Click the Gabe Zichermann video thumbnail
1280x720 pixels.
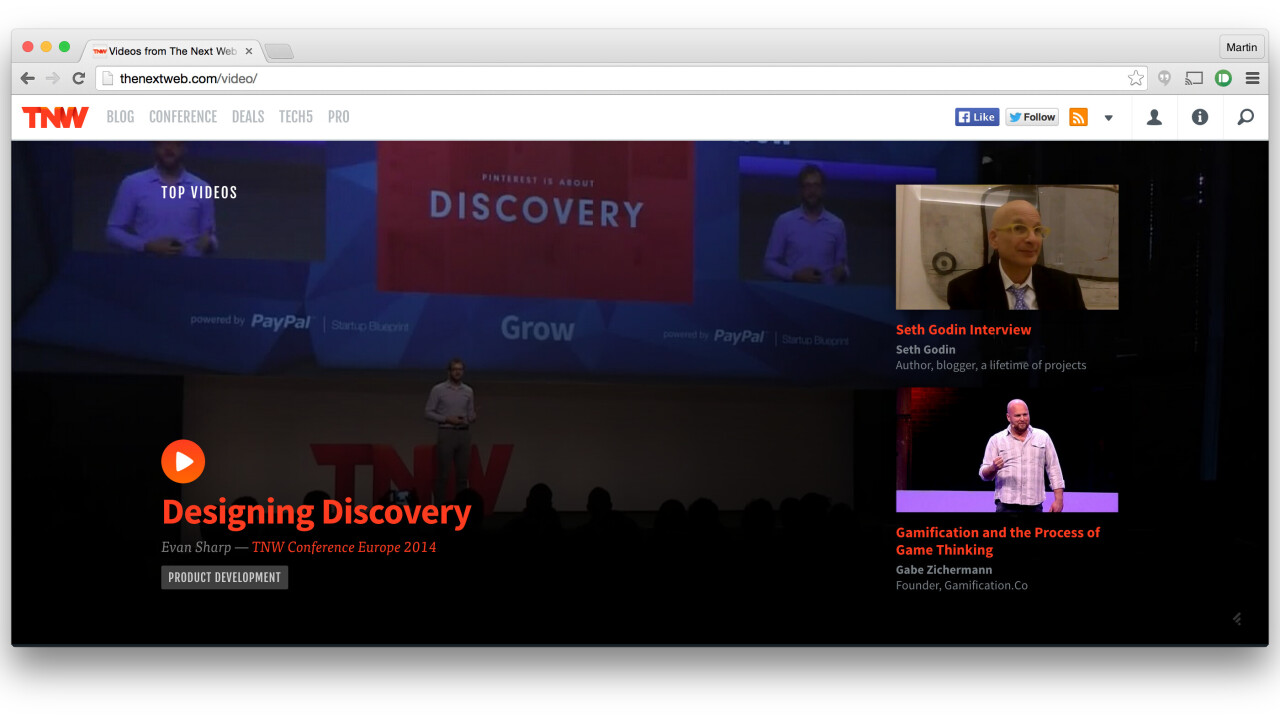click(x=1007, y=450)
